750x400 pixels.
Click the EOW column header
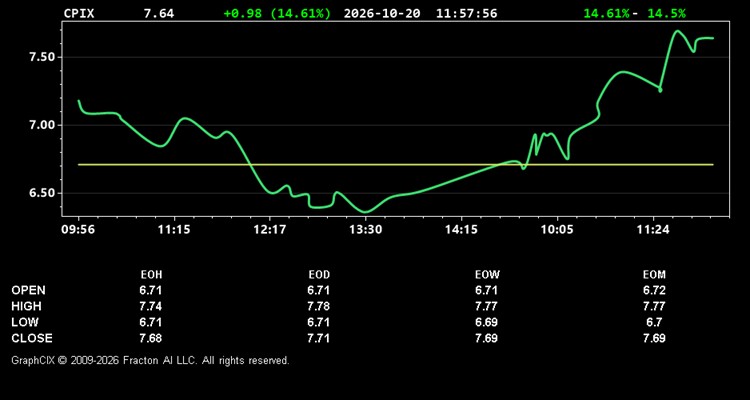coord(487,275)
